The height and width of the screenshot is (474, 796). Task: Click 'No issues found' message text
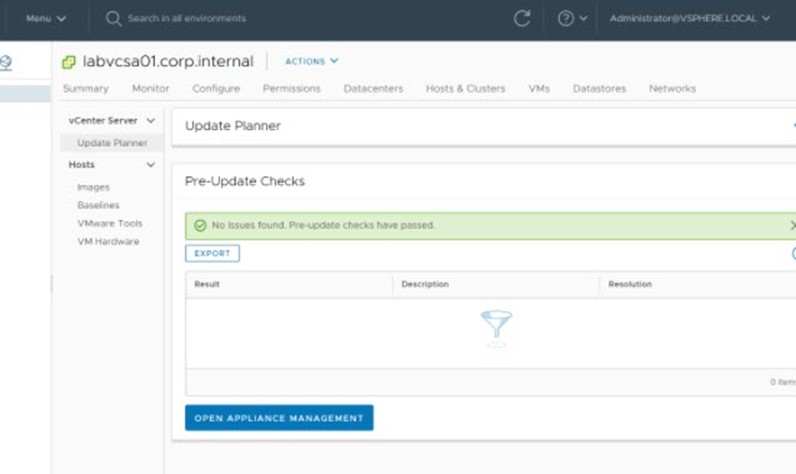[323, 225]
